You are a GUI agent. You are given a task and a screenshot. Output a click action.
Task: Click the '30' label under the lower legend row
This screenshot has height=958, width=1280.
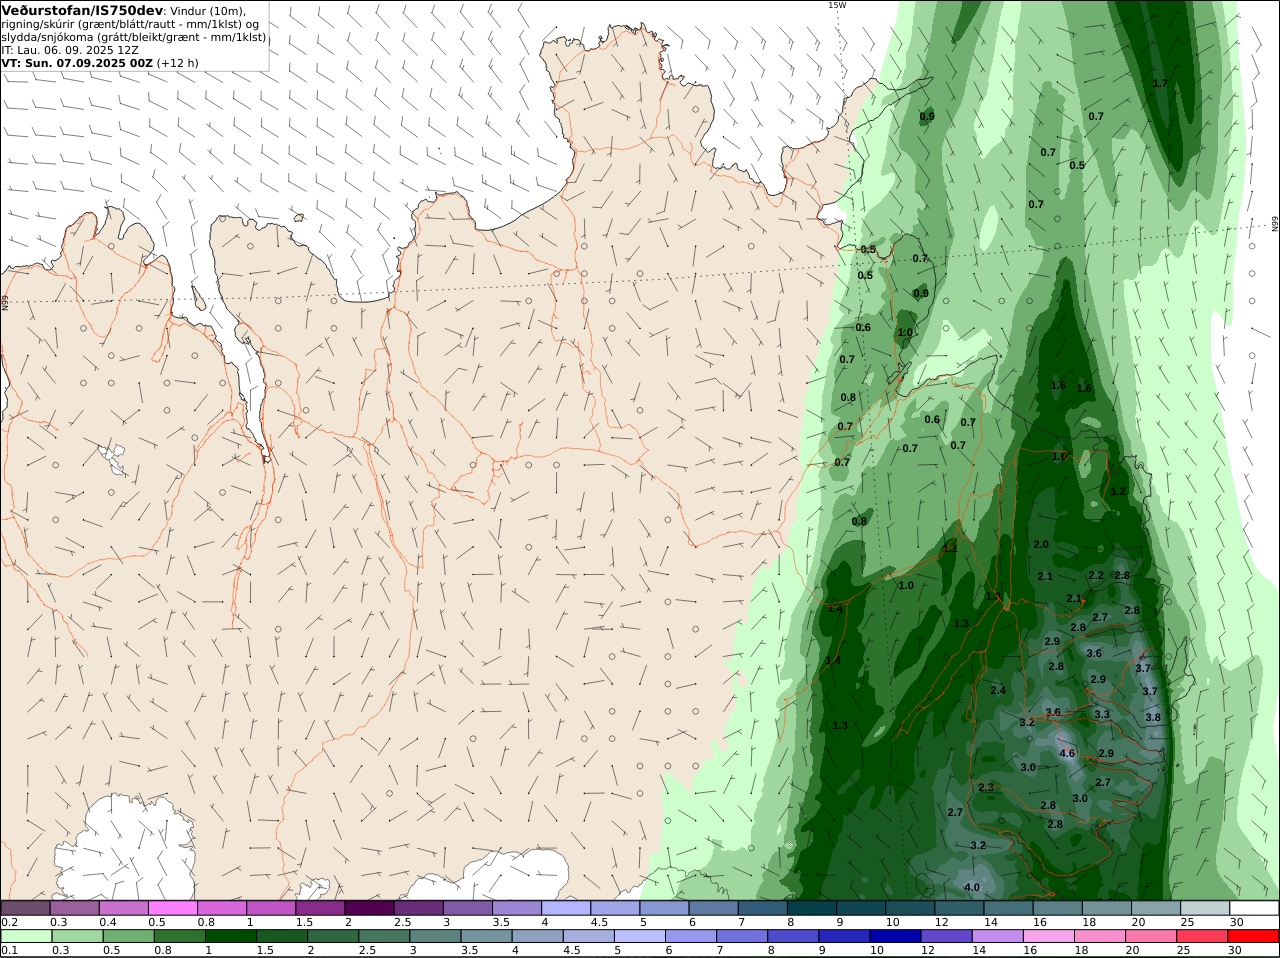[1234, 950]
